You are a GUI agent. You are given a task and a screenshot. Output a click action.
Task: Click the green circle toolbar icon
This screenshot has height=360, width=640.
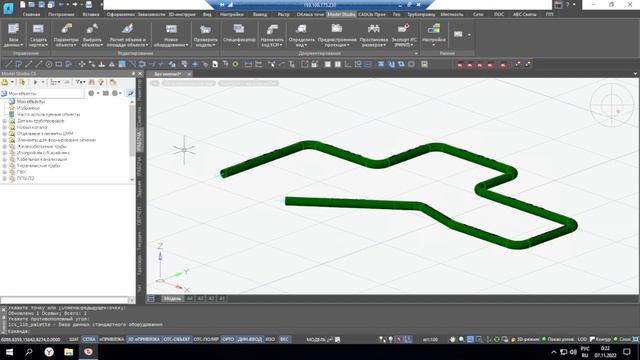[236, 64]
